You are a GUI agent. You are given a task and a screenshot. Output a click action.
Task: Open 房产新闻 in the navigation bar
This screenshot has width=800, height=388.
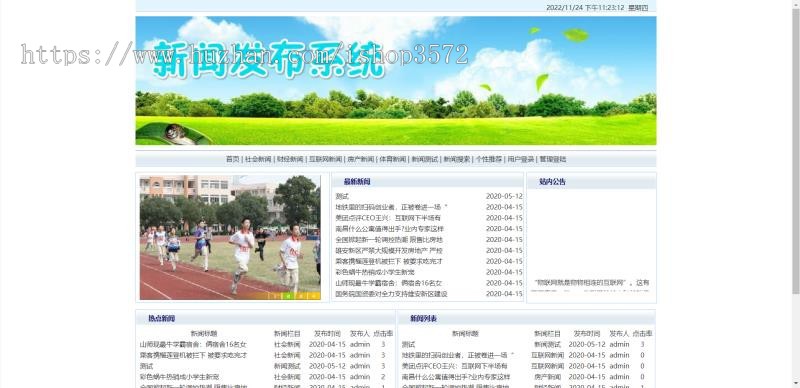[361, 159]
